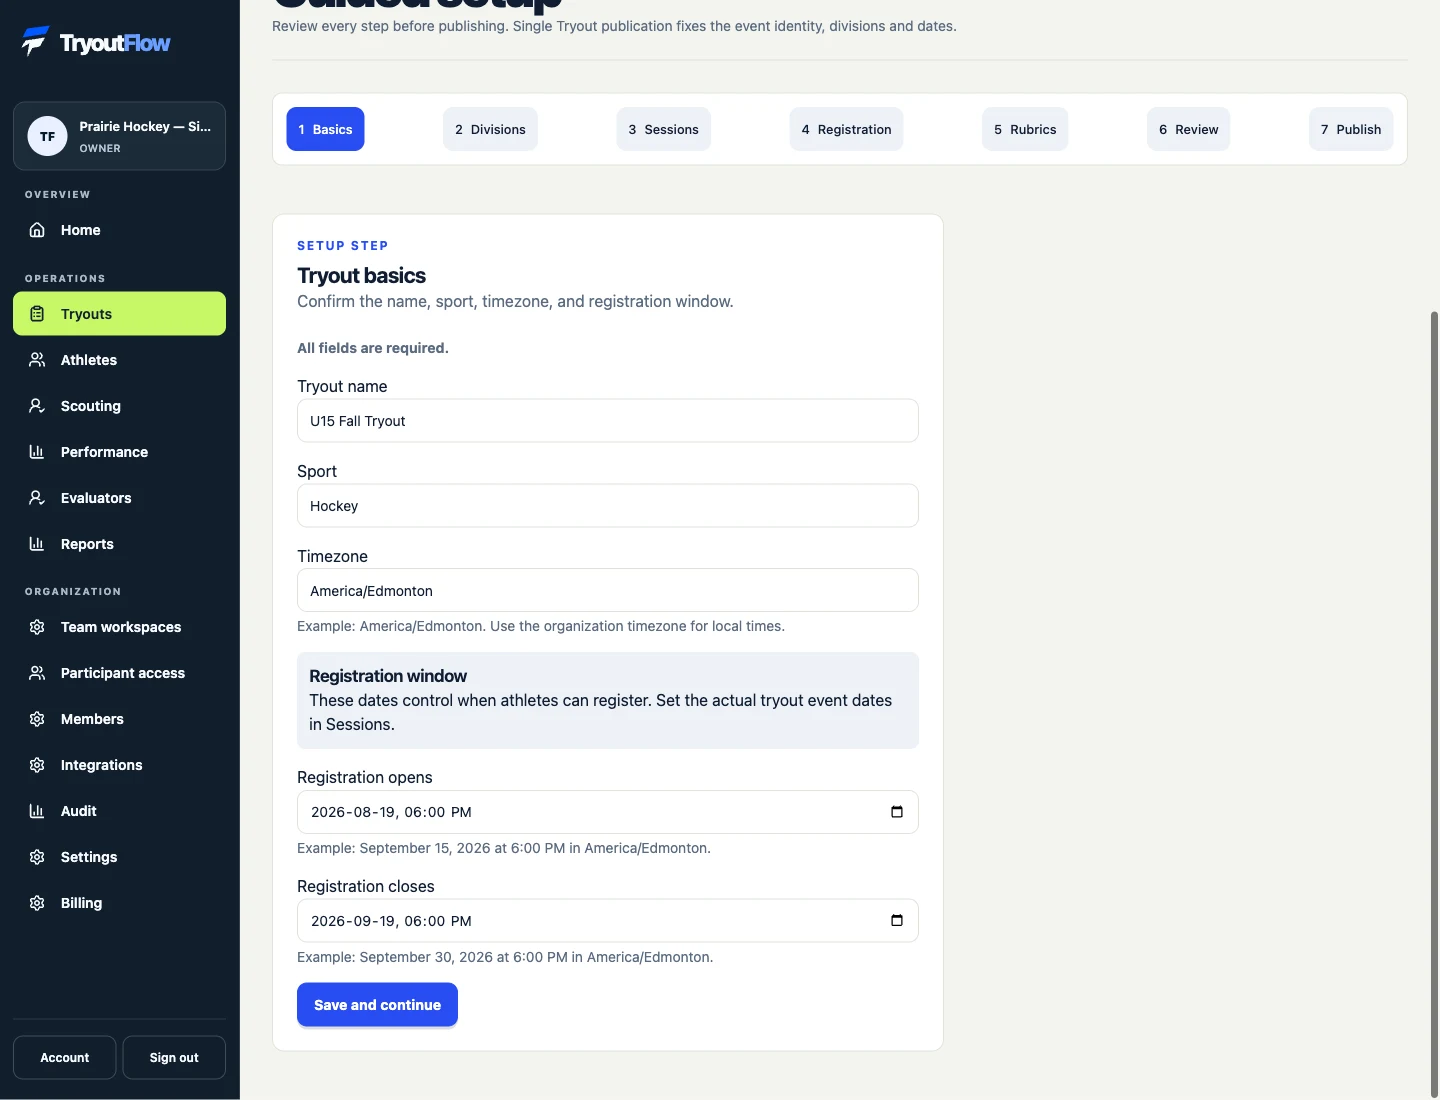The width and height of the screenshot is (1440, 1100).
Task: Click the Evaluators person icon
Action: click(37, 498)
